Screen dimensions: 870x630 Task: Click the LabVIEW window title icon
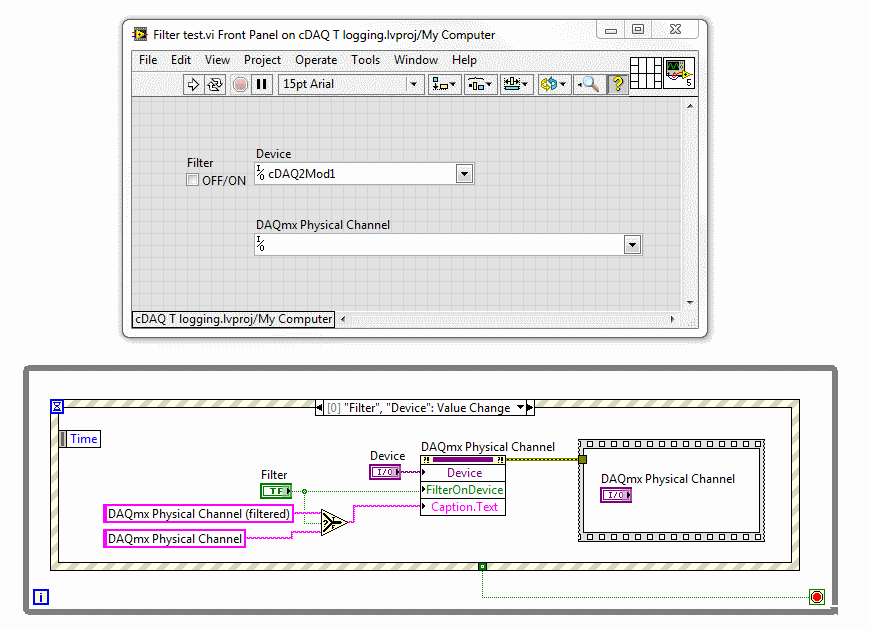(x=140, y=34)
